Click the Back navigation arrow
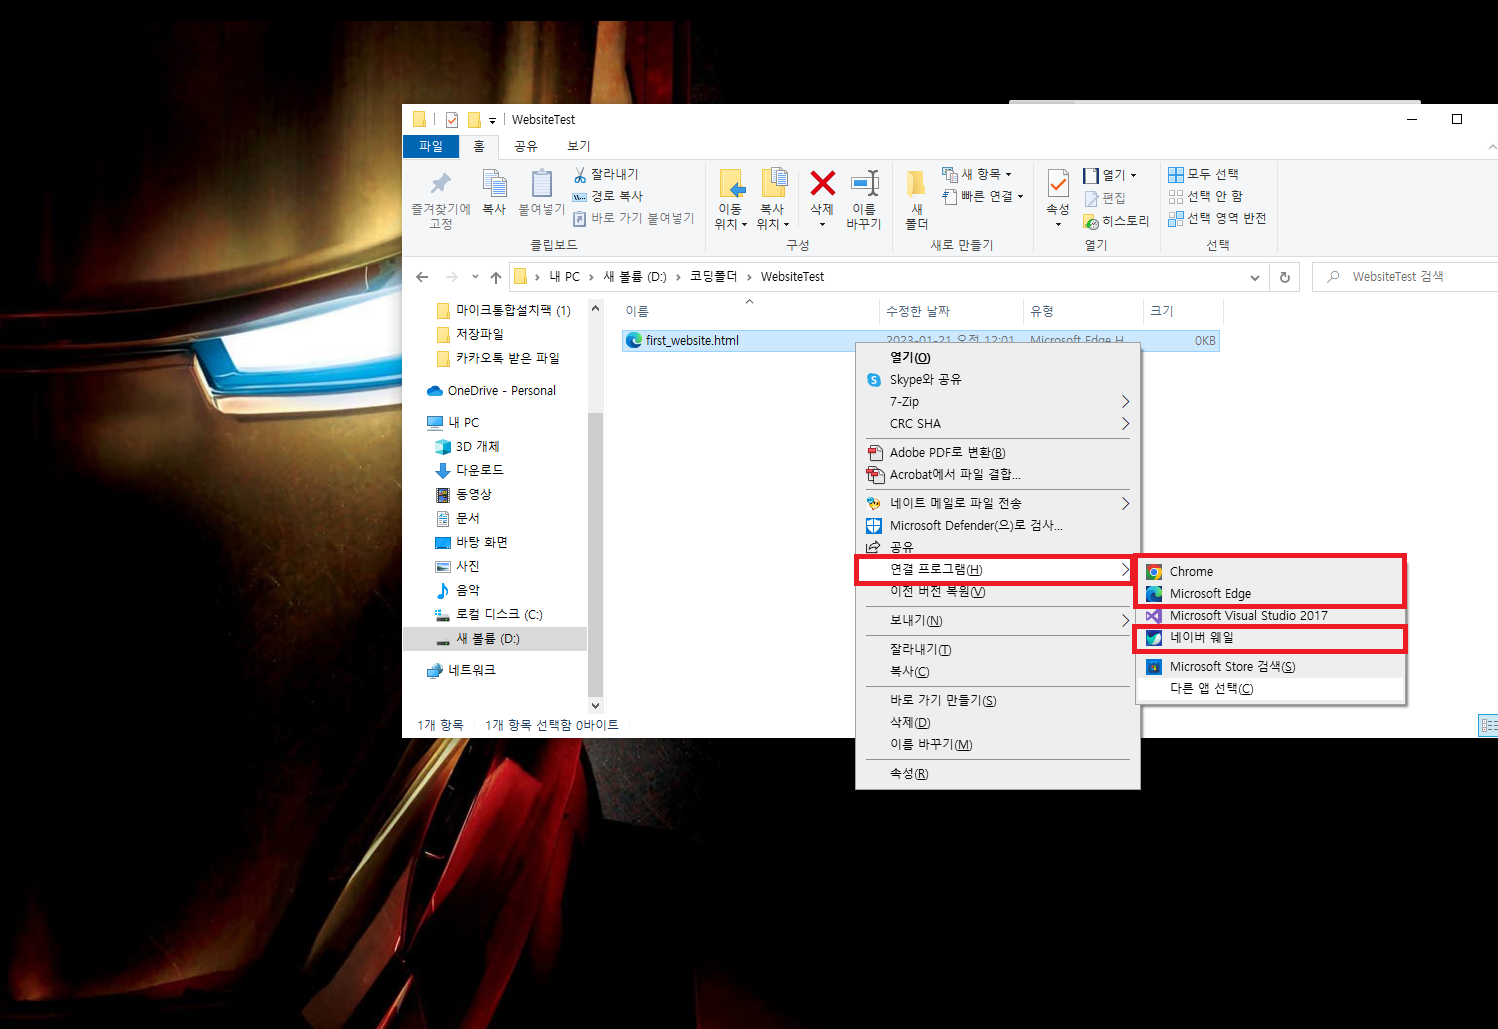Screen dimensions: 1498x1029 click(422, 277)
